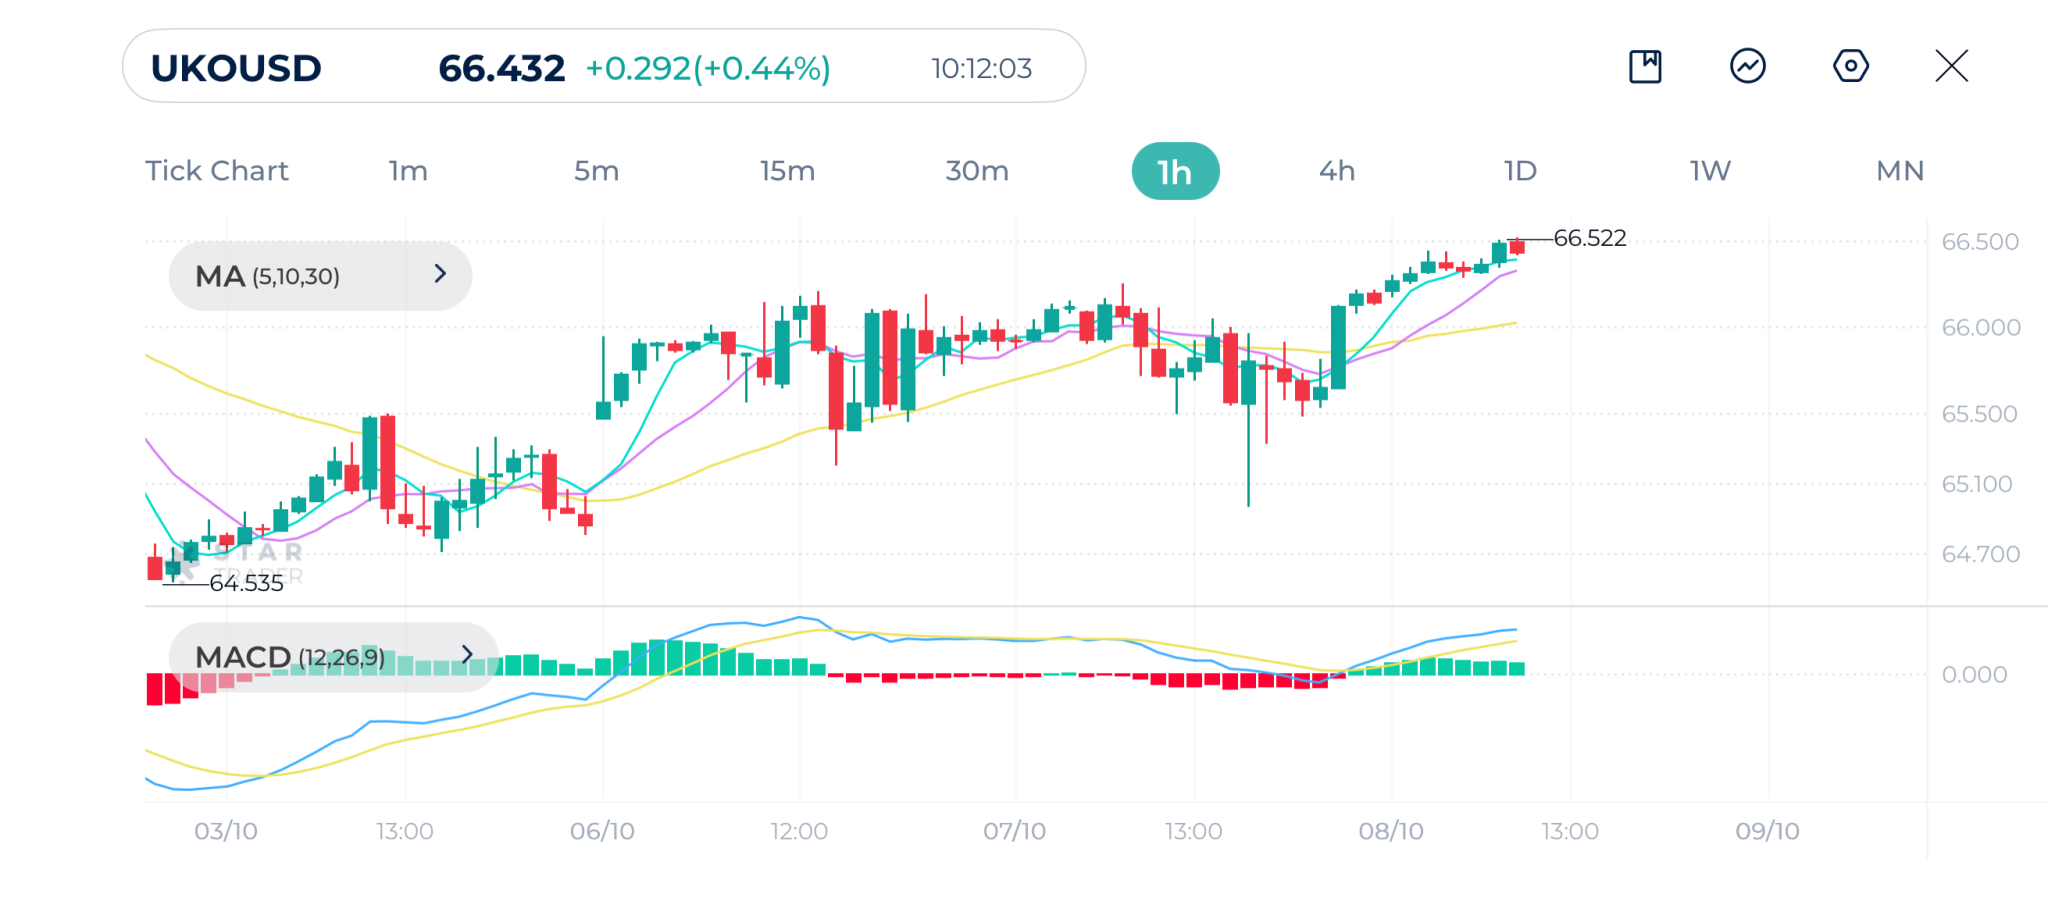
Task: Close the chart with X icon
Action: pyautogui.click(x=1951, y=67)
